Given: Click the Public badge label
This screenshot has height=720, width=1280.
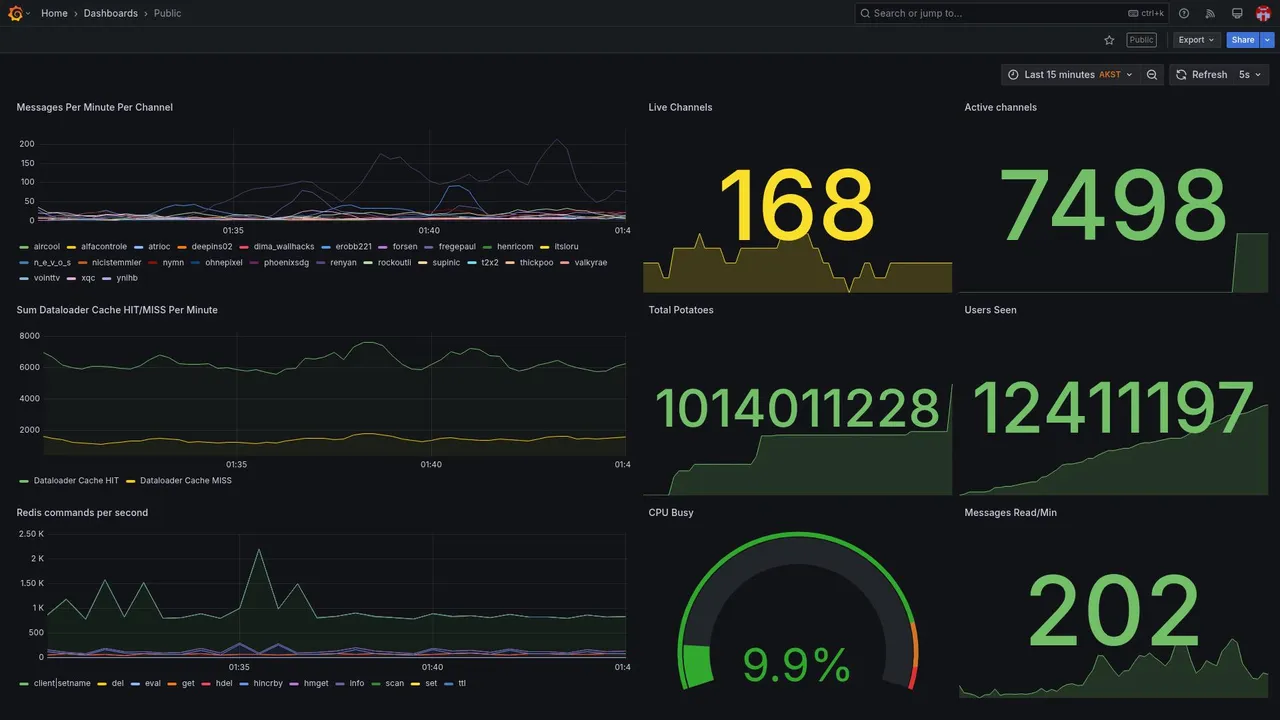Looking at the screenshot, I should pyautogui.click(x=1141, y=40).
